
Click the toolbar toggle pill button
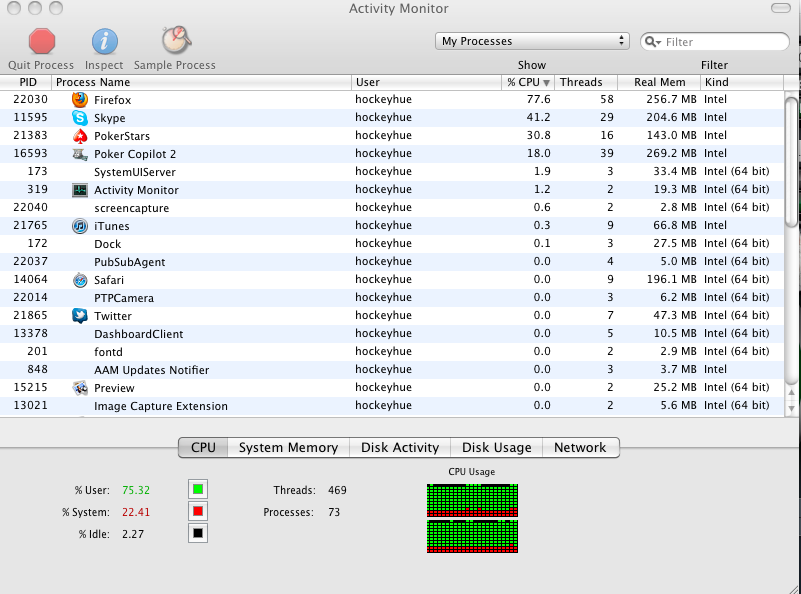click(x=781, y=8)
